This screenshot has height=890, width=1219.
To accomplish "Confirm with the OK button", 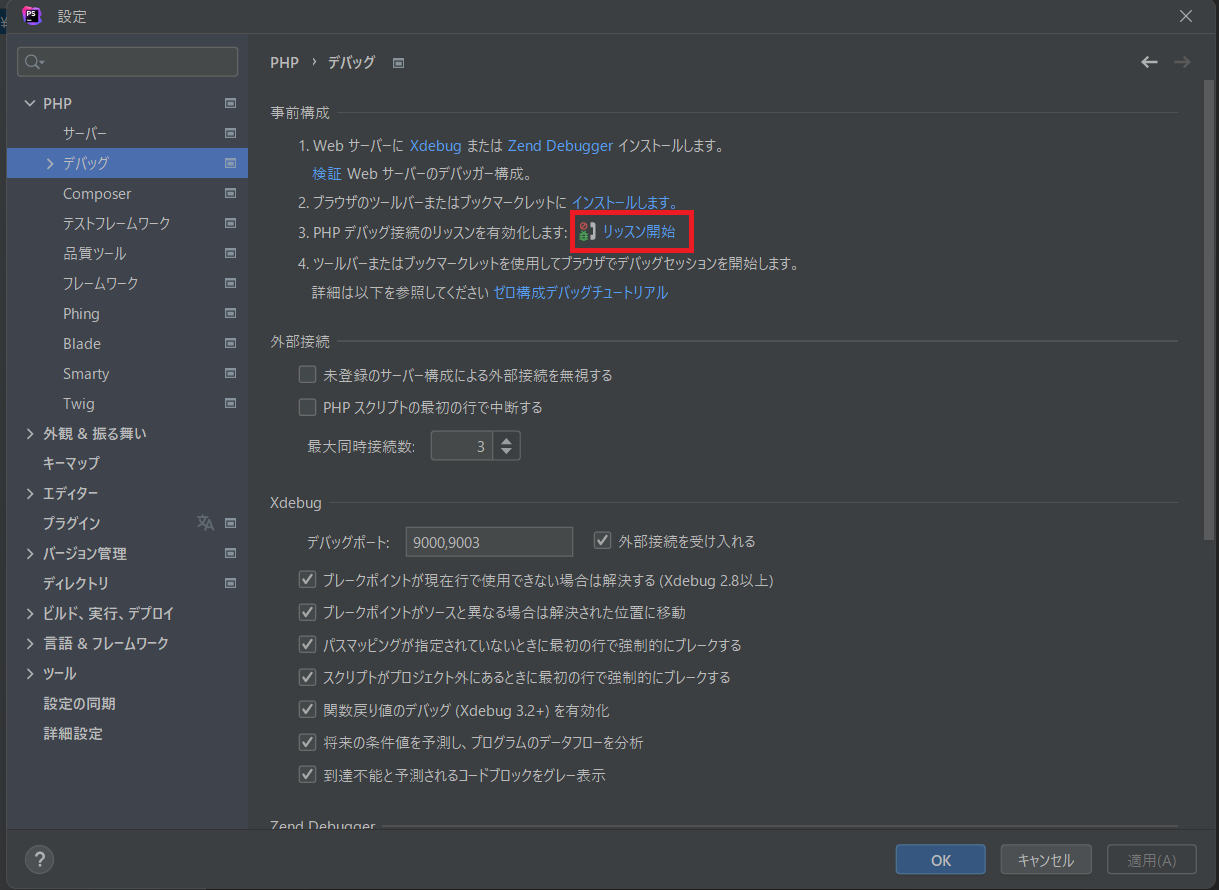I will click(940, 860).
